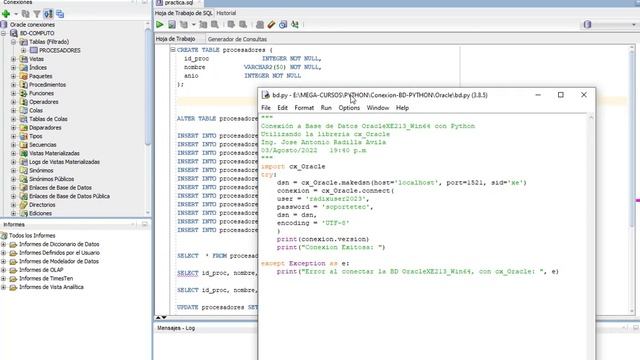Screen dimensions: 640x360
Task: Maximize the bd.py IDLE window
Action: [x=561, y=95]
